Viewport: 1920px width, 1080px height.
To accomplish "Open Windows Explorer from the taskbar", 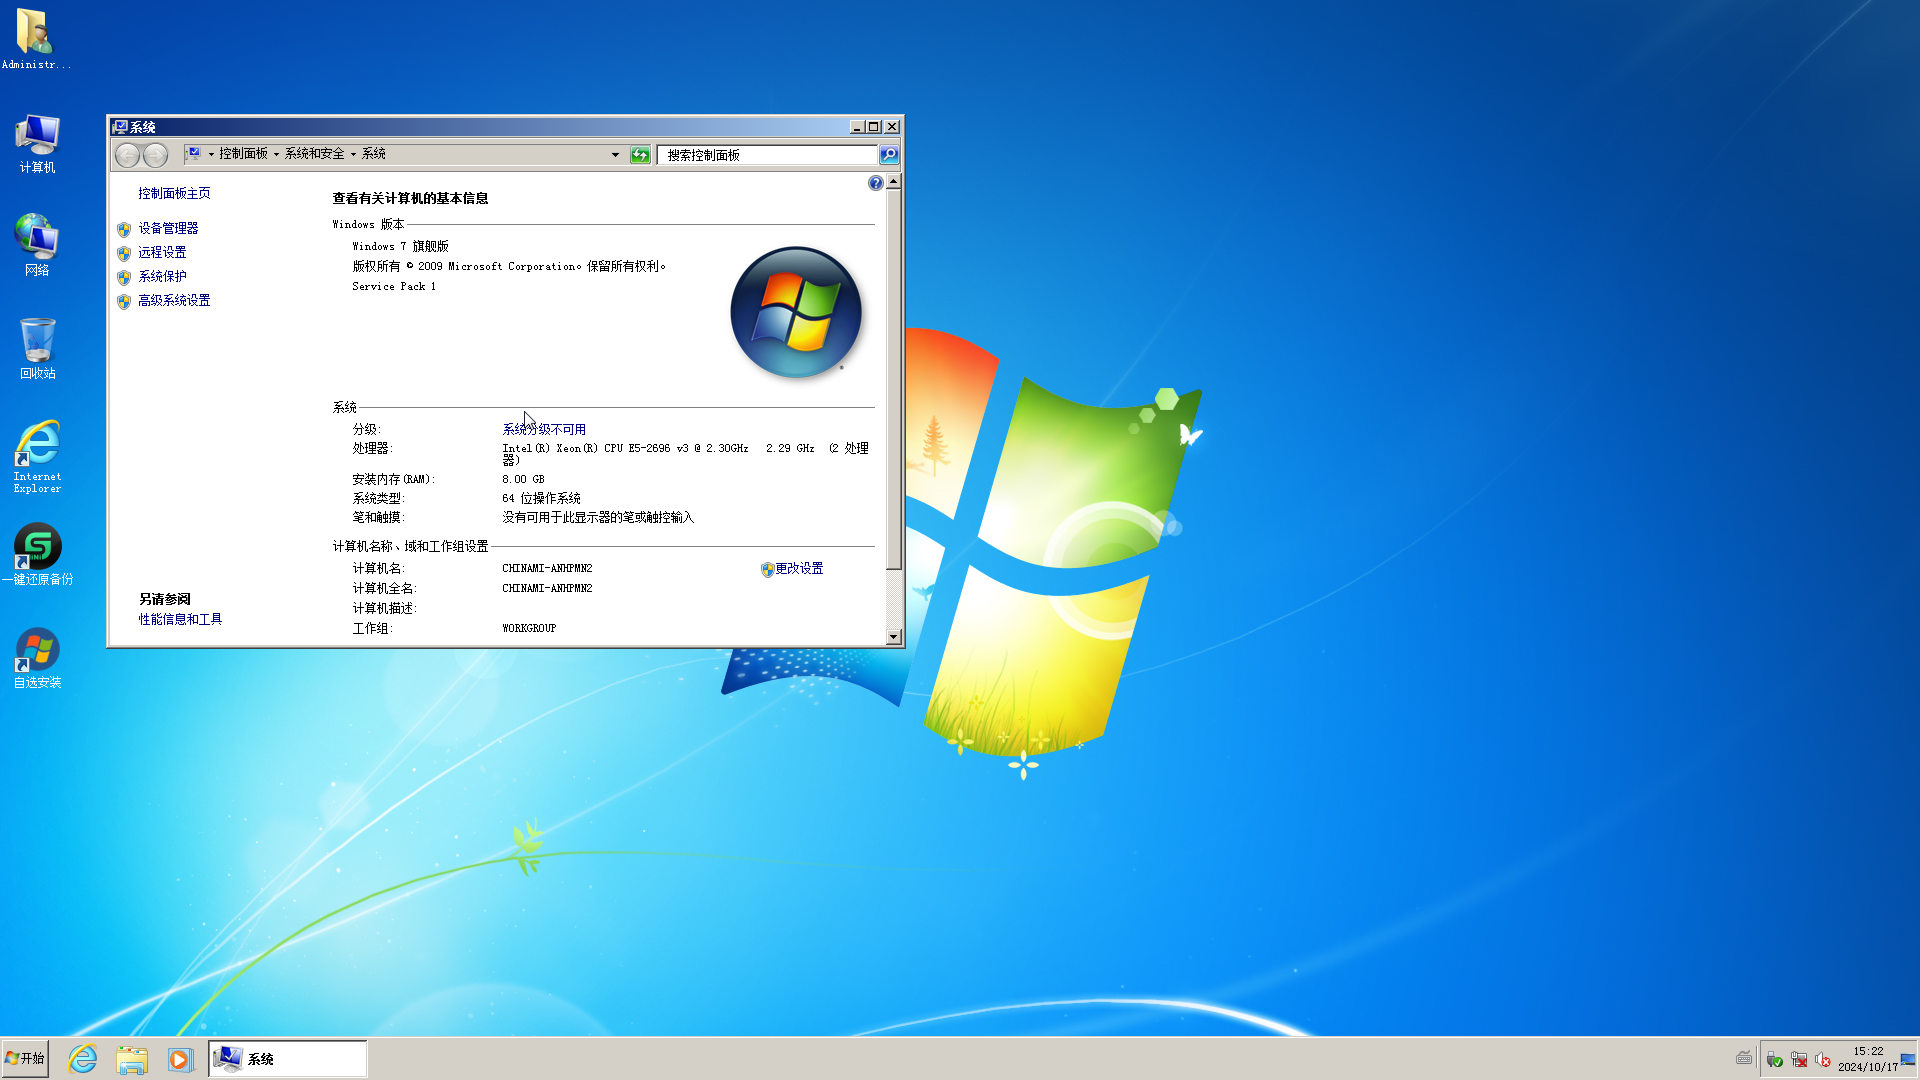I will point(131,1059).
